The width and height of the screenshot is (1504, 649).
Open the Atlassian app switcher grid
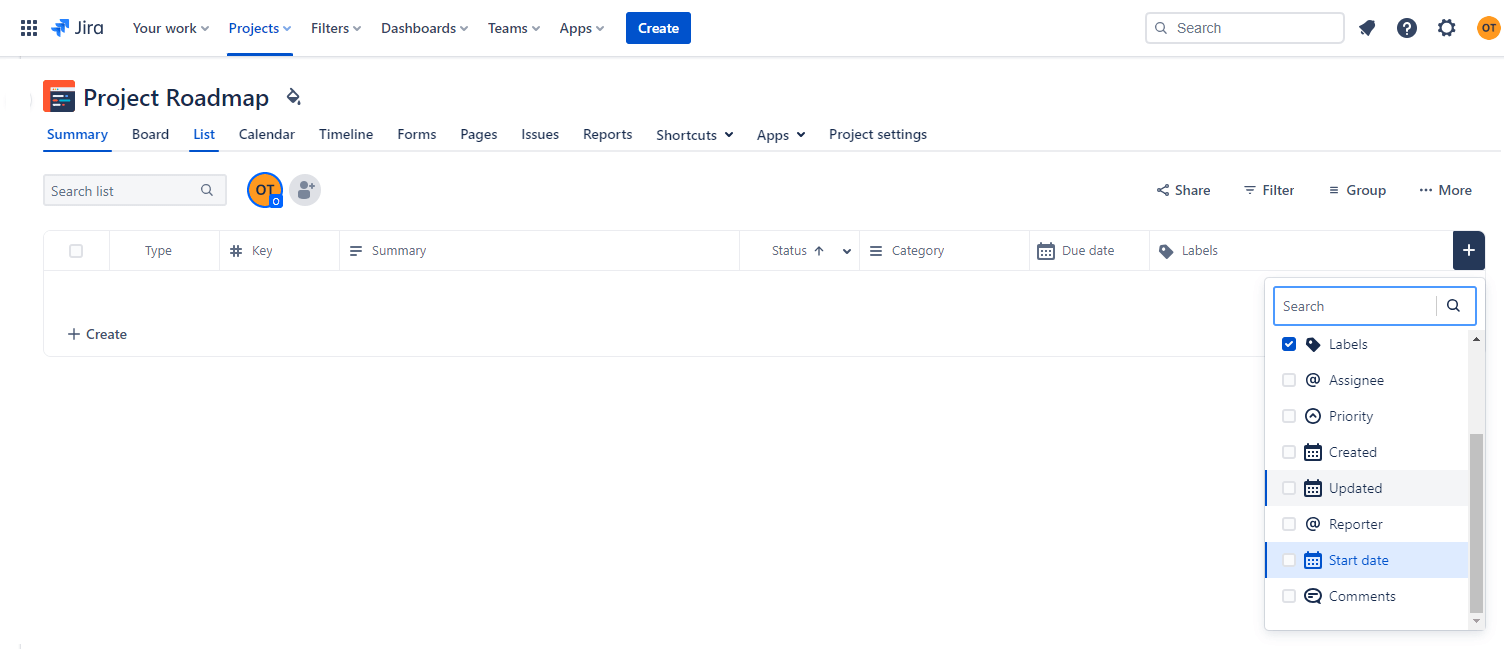coord(28,27)
